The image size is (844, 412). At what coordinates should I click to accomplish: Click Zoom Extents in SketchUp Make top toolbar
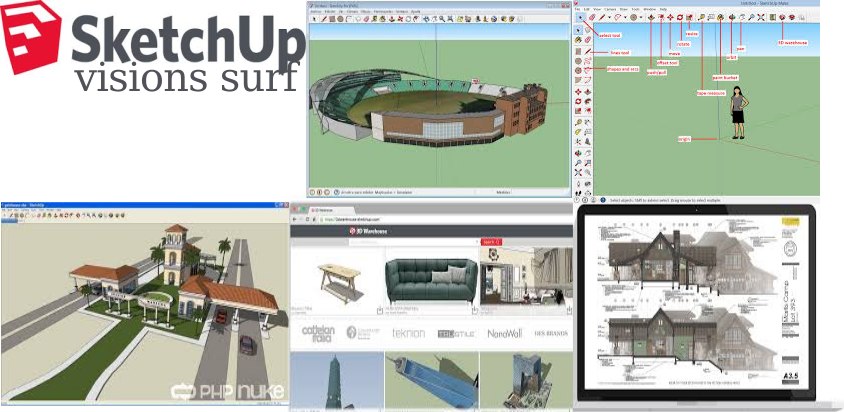[761, 17]
